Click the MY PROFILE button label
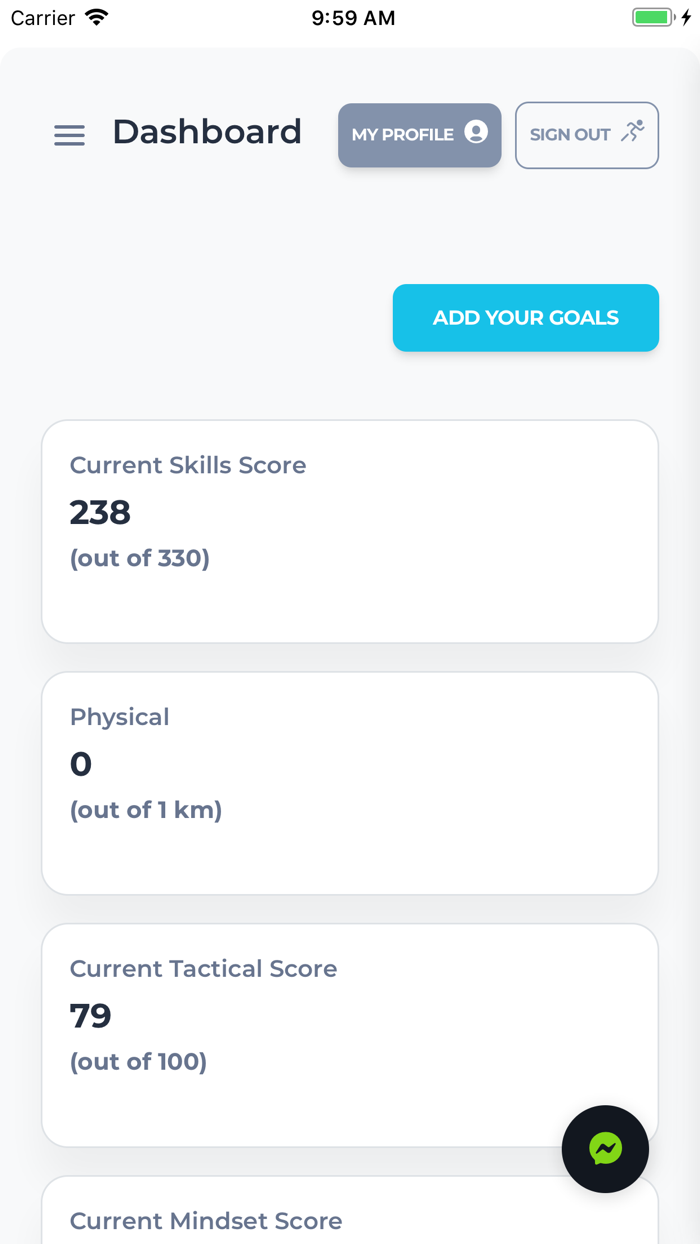The height and width of the screenshot is (1244, 700). point(403,134)
